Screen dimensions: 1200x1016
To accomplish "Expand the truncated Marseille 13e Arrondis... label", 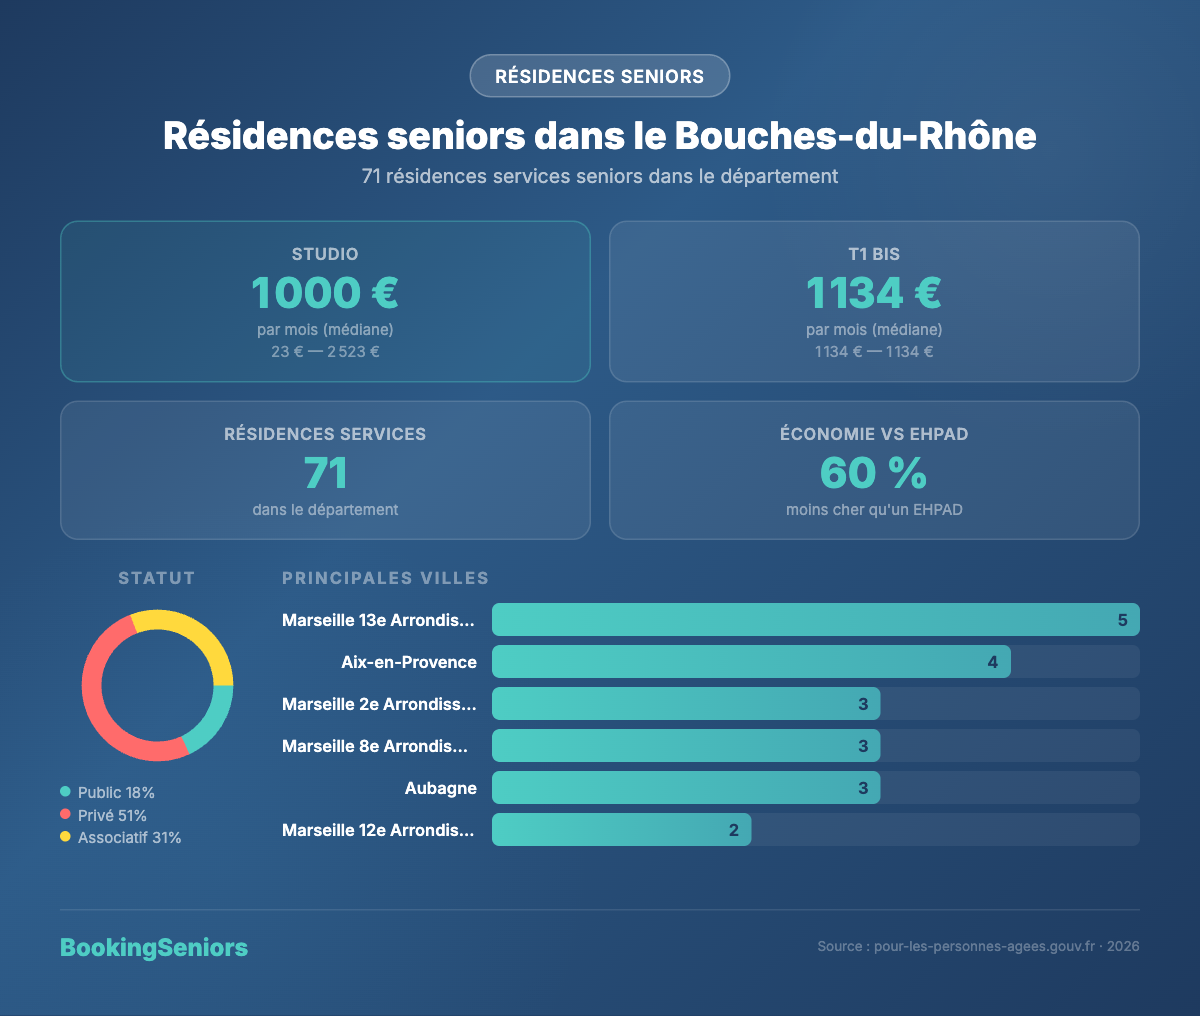I will tap(379, 620).
